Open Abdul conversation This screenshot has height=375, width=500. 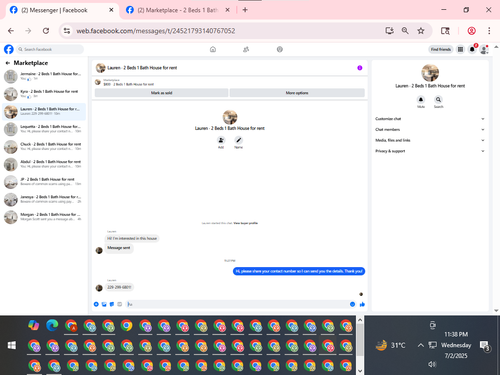click(44, 164)
